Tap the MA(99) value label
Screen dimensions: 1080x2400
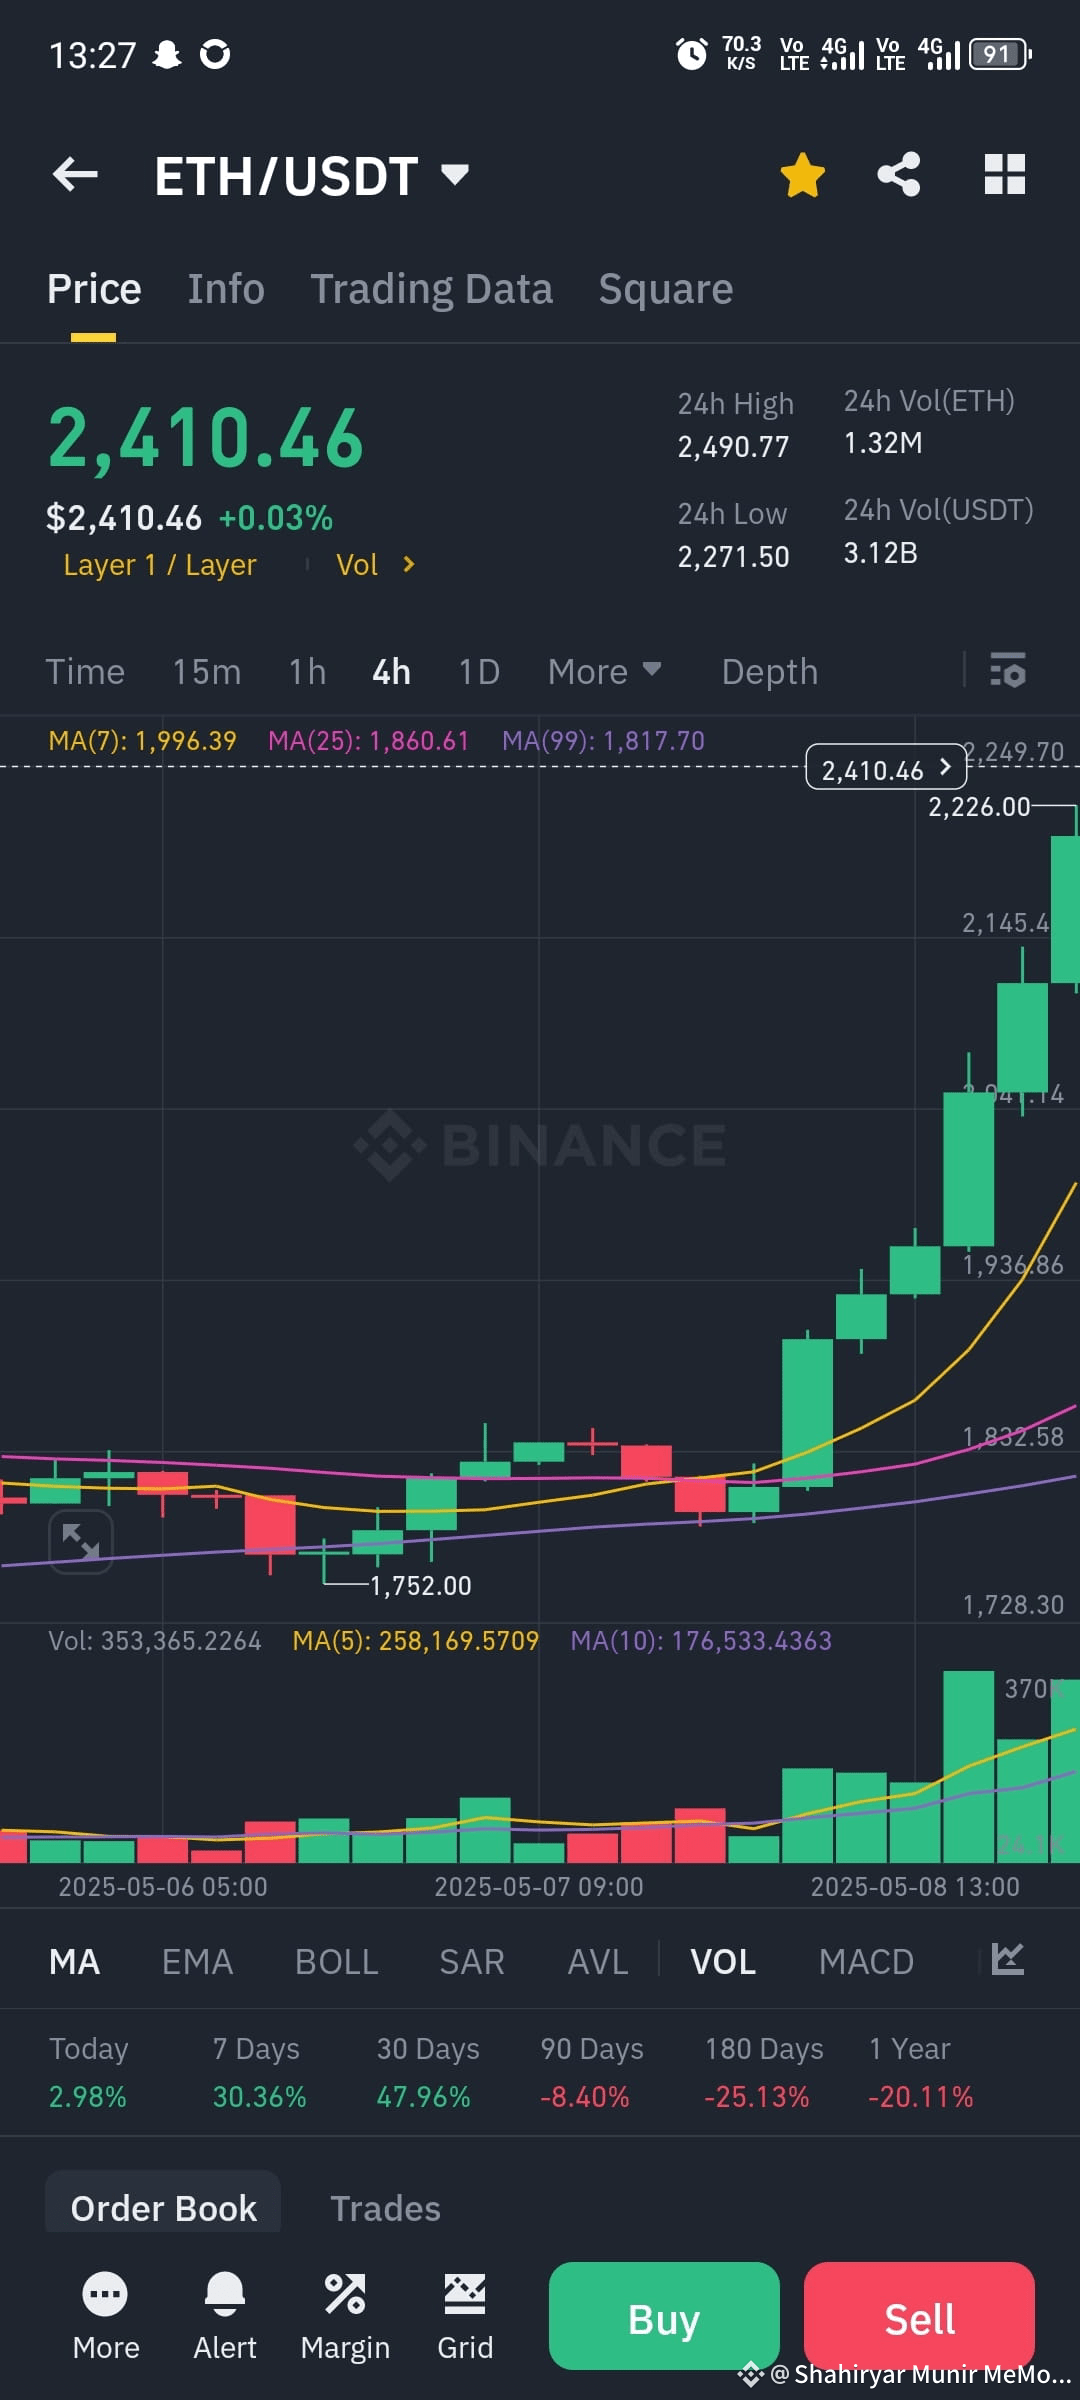pos(603,741)
